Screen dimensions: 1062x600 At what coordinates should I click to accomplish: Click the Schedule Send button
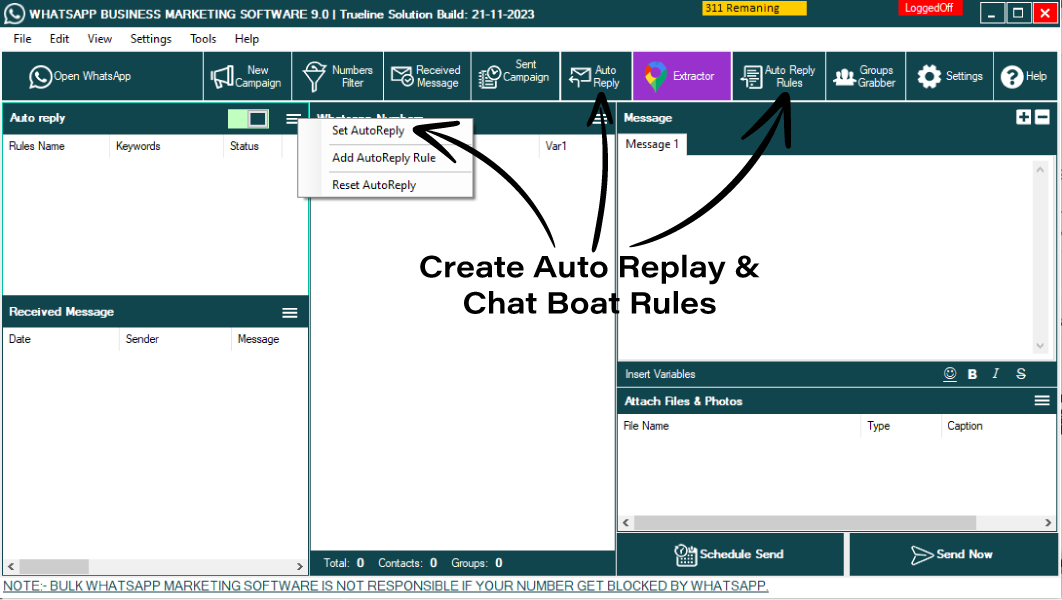(730, 555)
